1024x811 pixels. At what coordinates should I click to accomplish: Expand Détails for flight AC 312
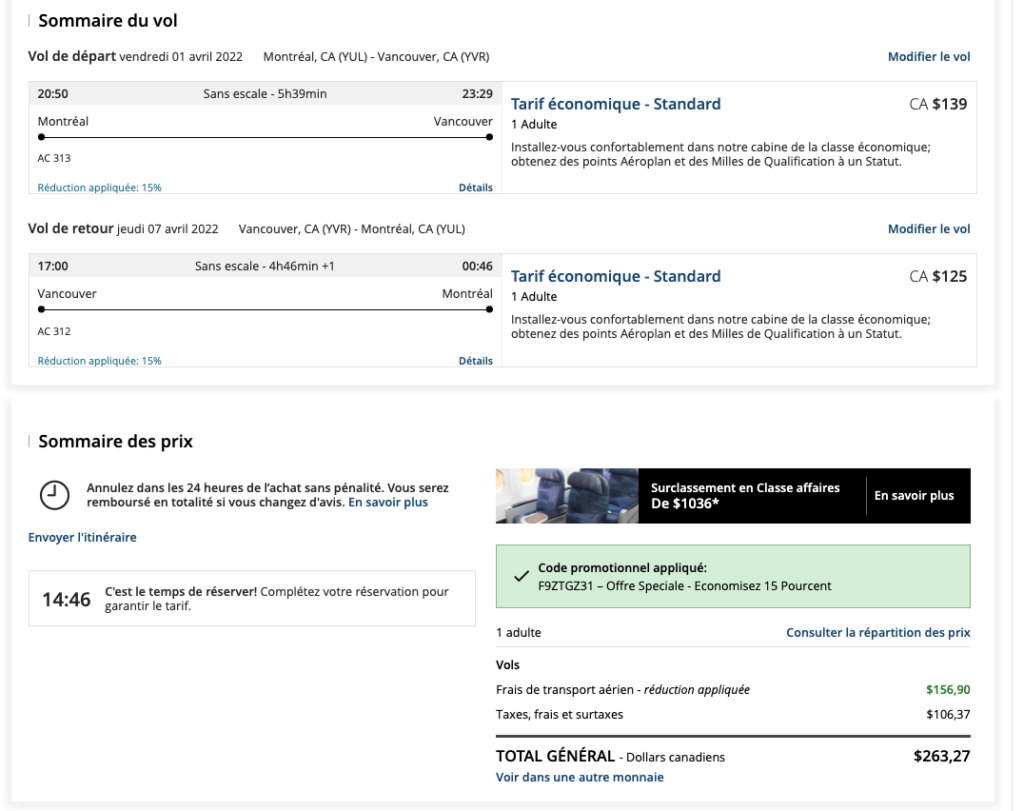(475, 361)
